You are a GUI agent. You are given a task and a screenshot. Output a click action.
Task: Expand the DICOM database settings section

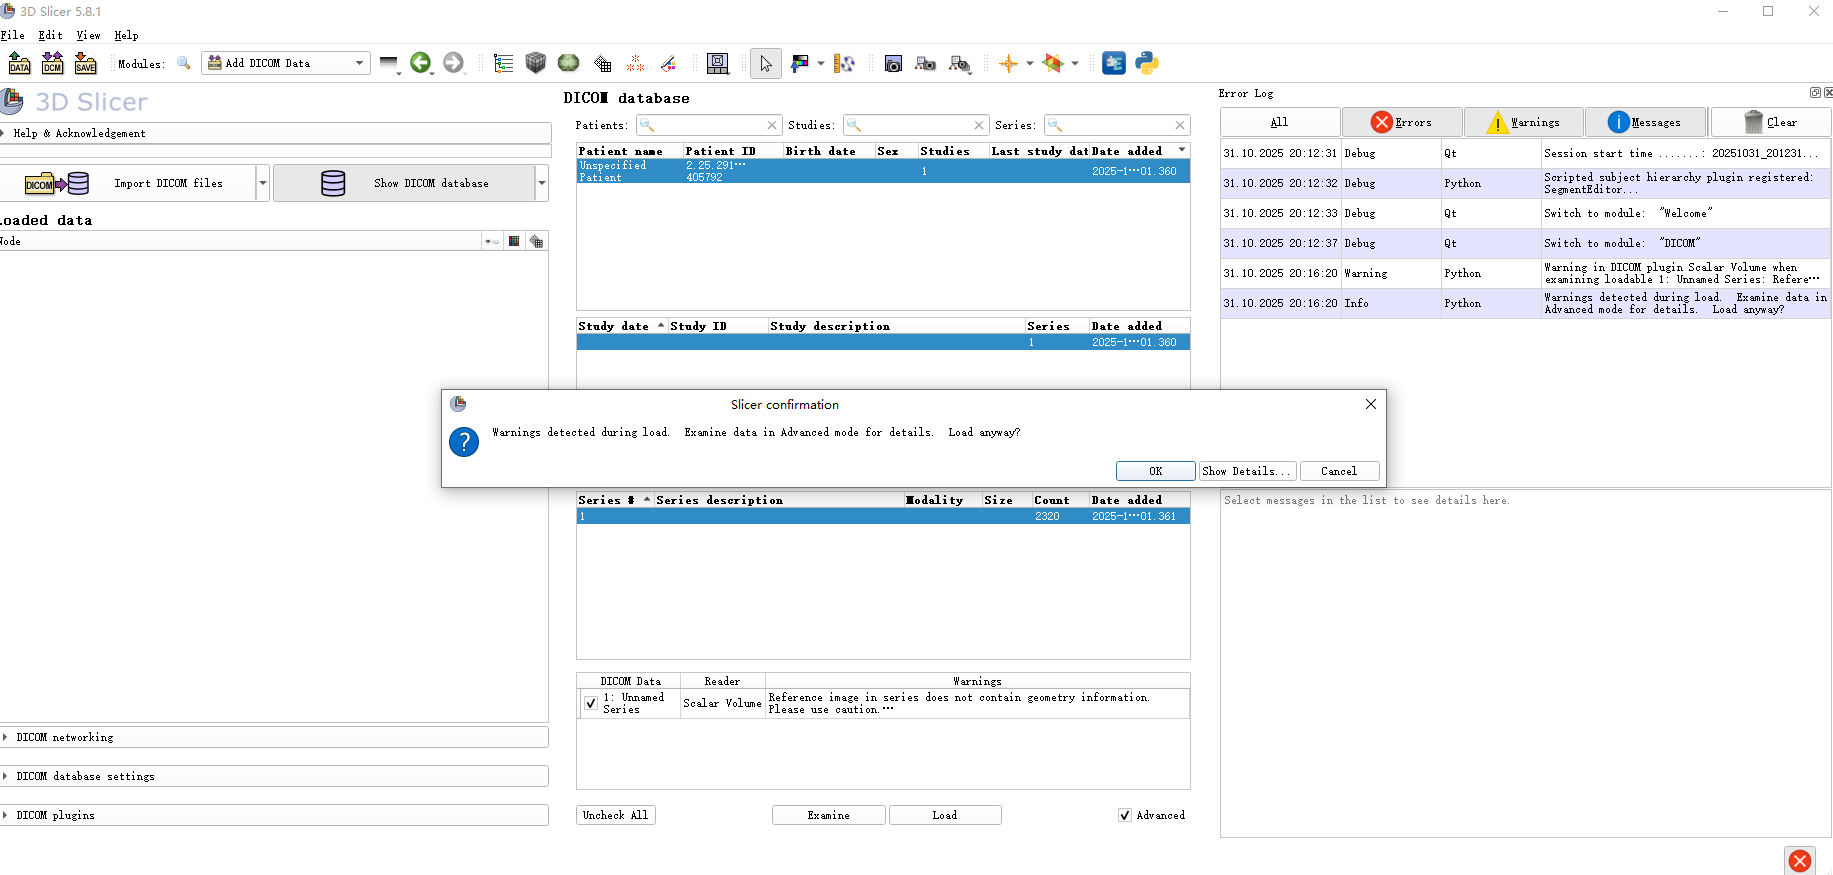coord(85,776)
